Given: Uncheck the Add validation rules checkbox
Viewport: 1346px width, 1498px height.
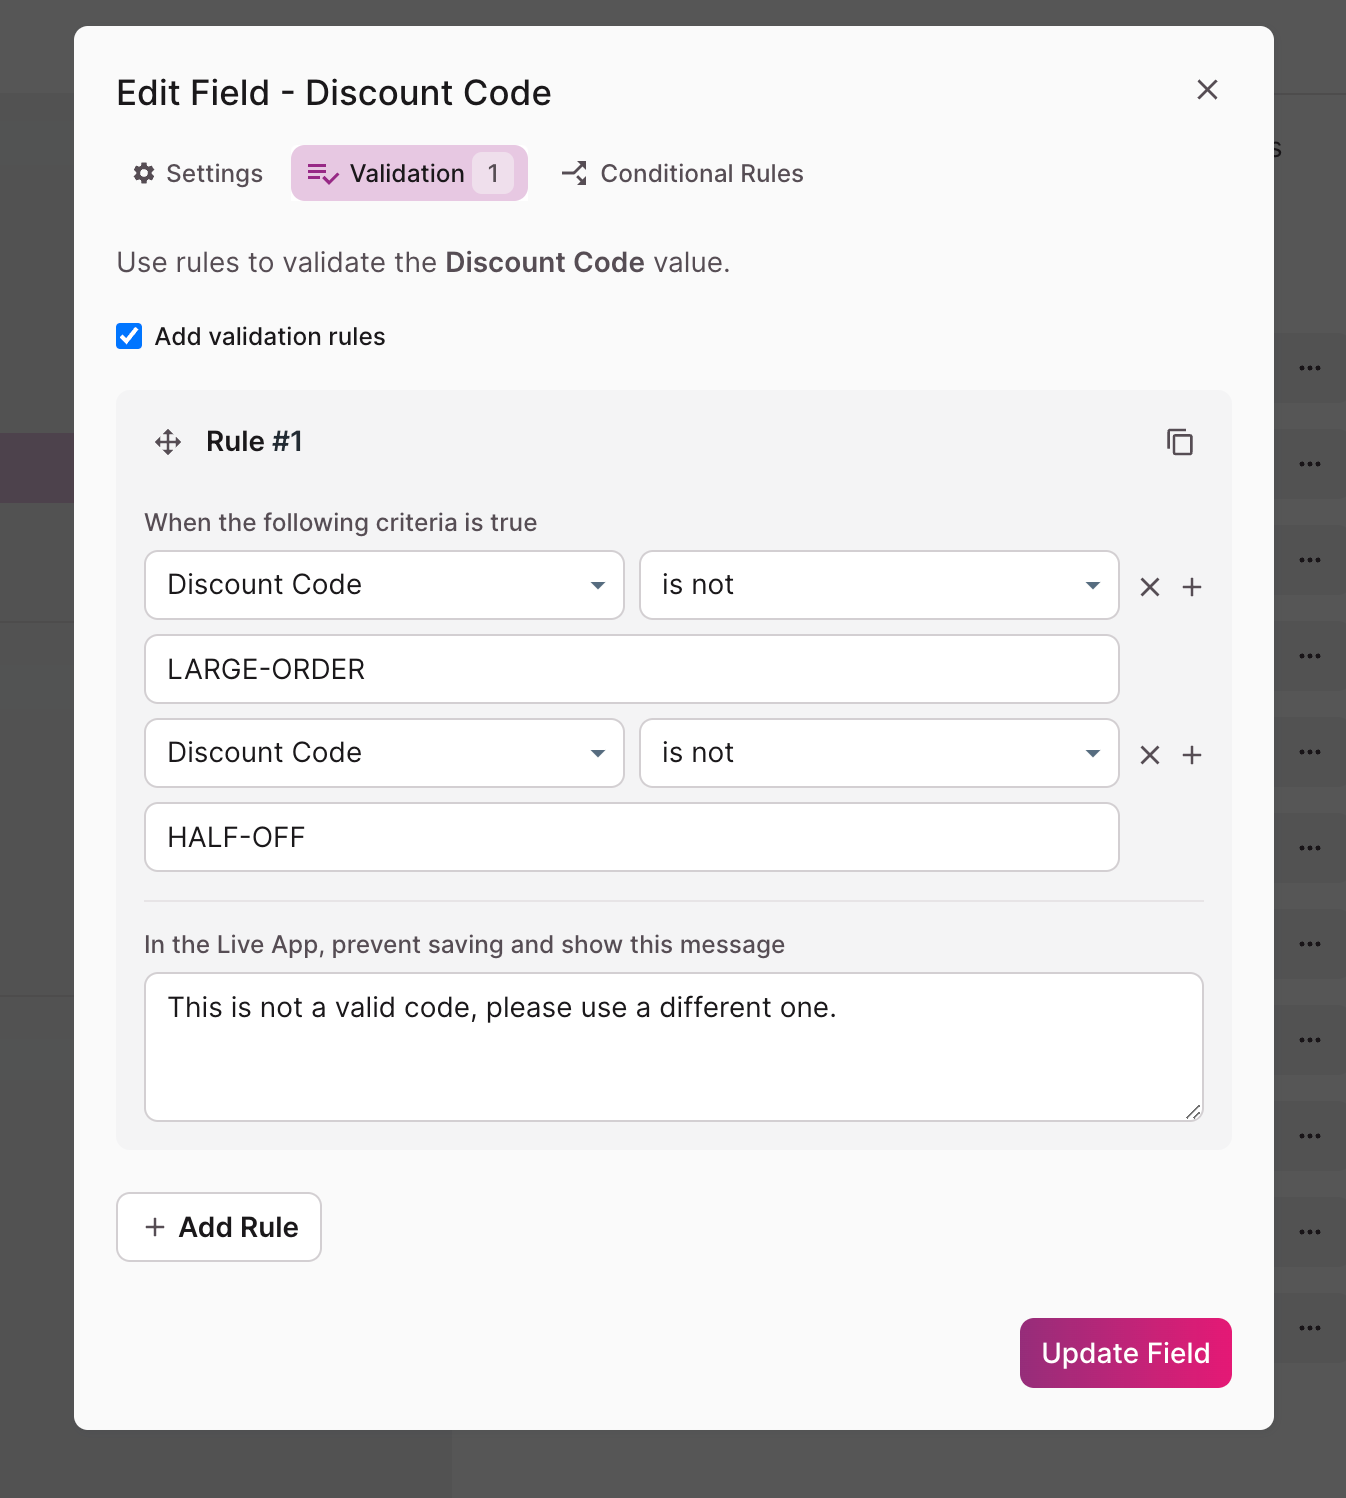Looking at the screenshot, I should pyautogui.click(x=128, y=336).
